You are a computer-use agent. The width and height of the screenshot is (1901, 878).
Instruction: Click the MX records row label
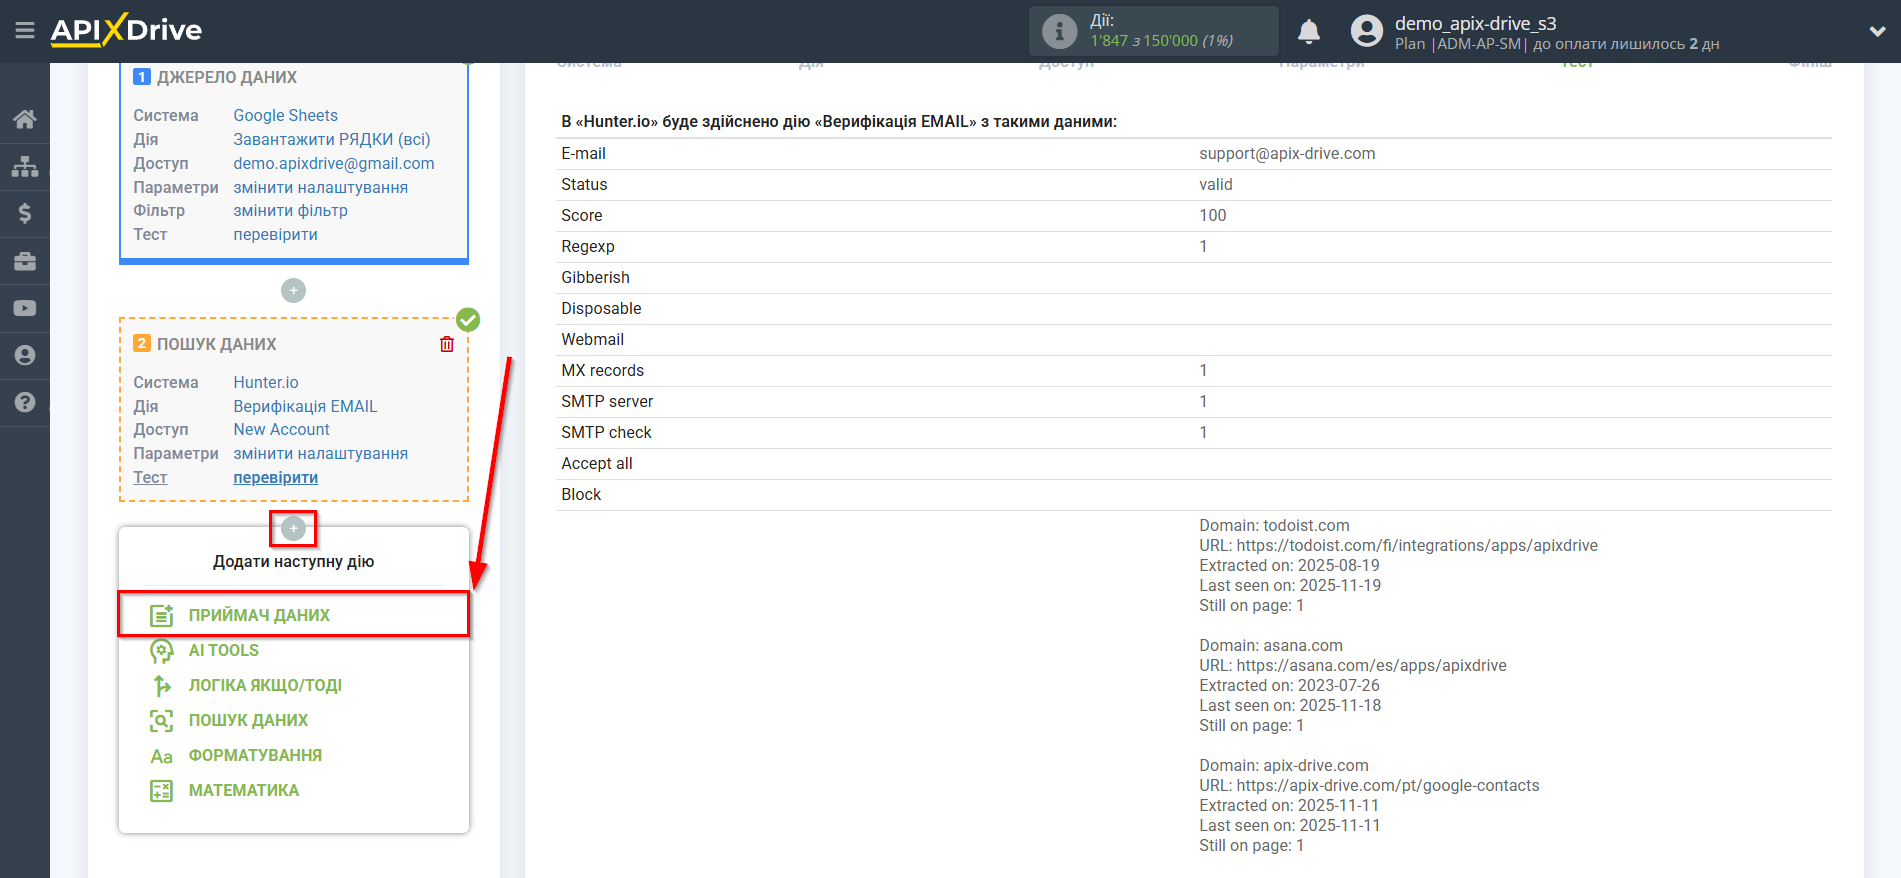pyautogui.click(x=602, y=370)
